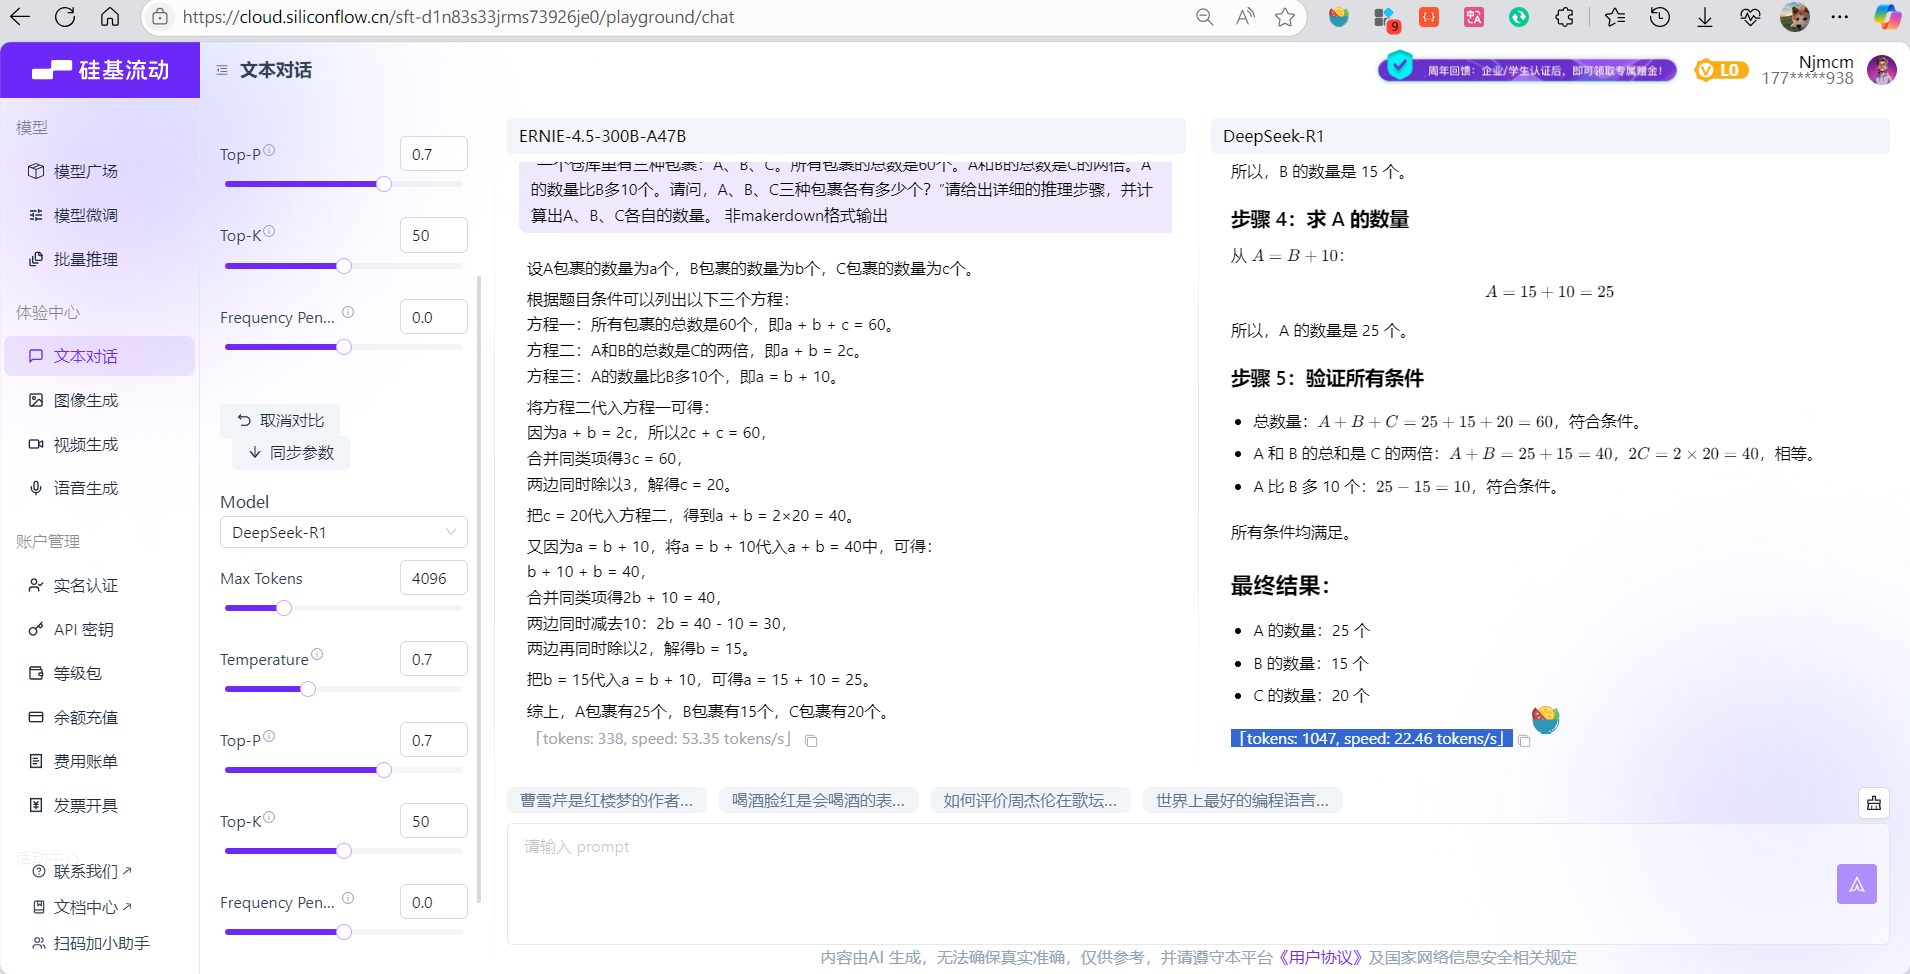Screen dimensions: 1910x974
Task: Click the Max Tokens value field 4096
Action: (x=434, y=578)
